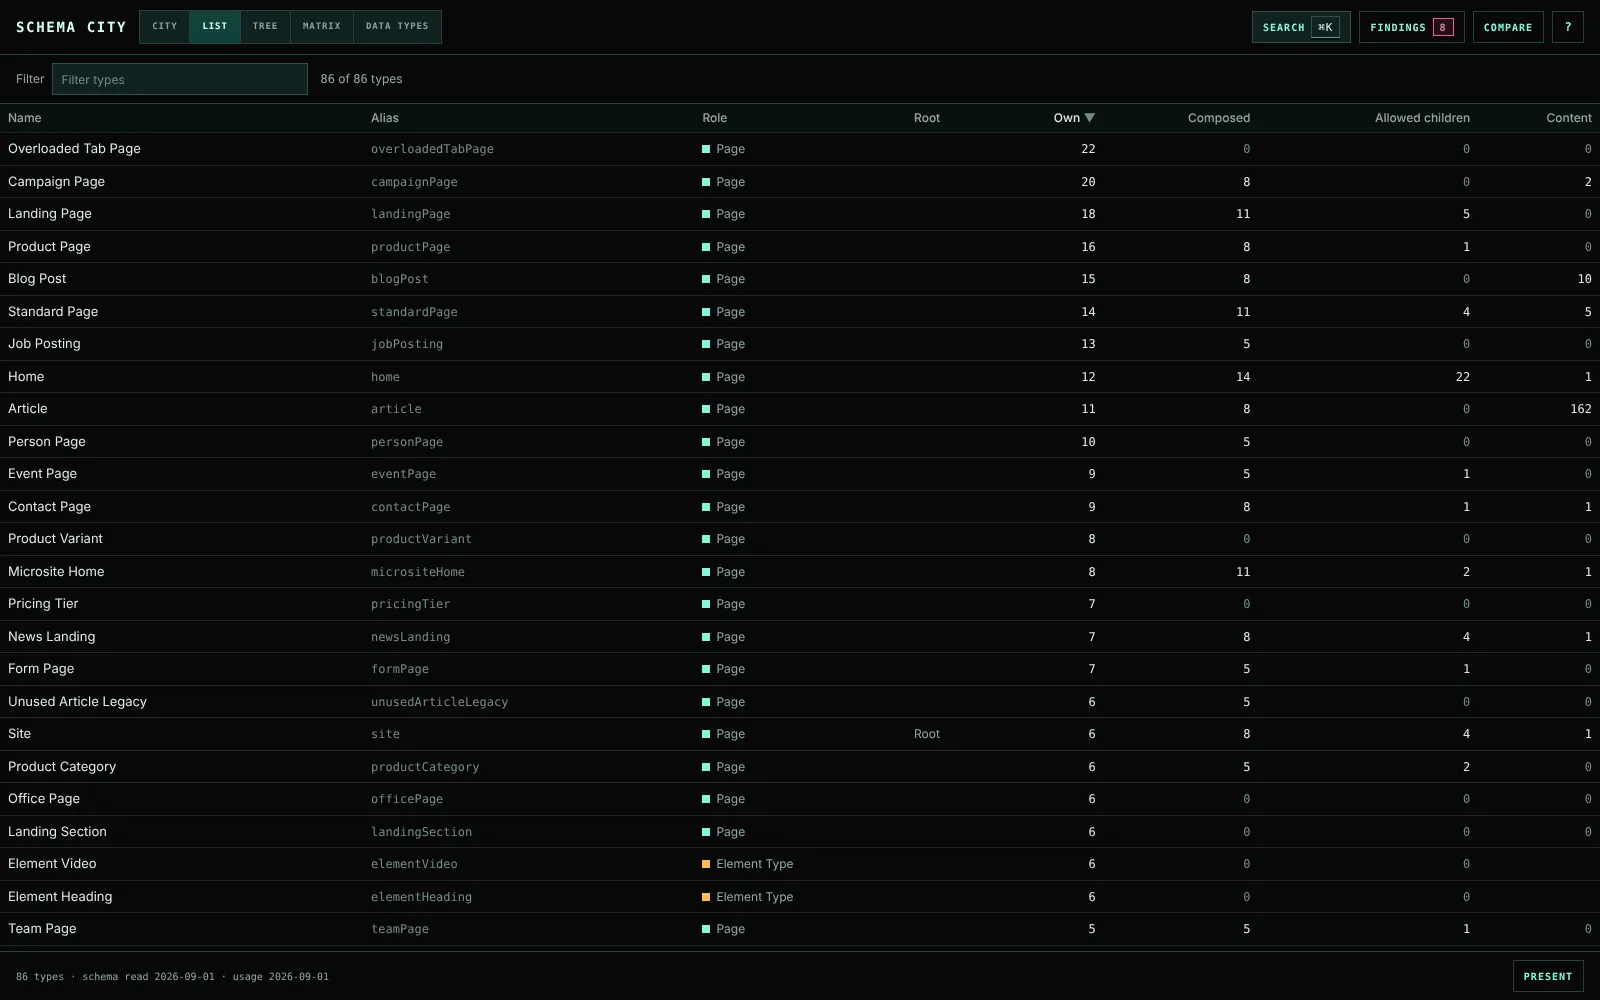Click the schema read status text
1600x1000 pixels.
point(148,977)
